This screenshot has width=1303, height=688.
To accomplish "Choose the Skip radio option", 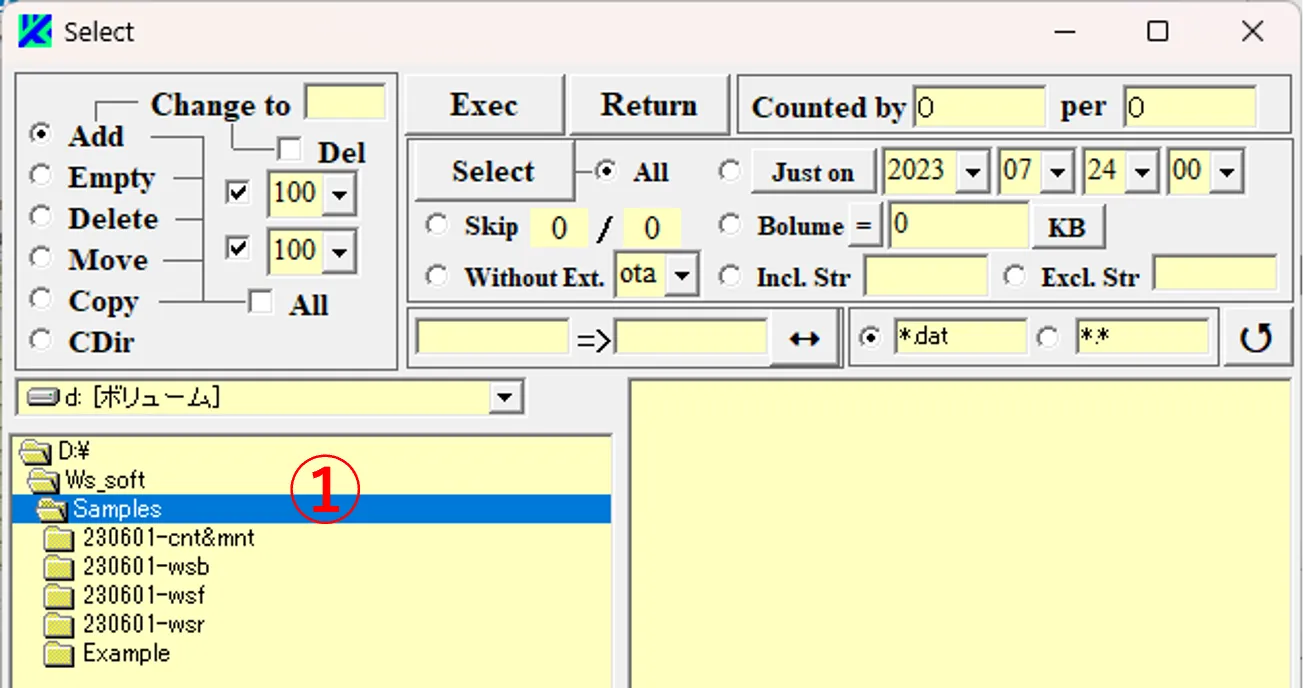I will [x=437, y=225].
